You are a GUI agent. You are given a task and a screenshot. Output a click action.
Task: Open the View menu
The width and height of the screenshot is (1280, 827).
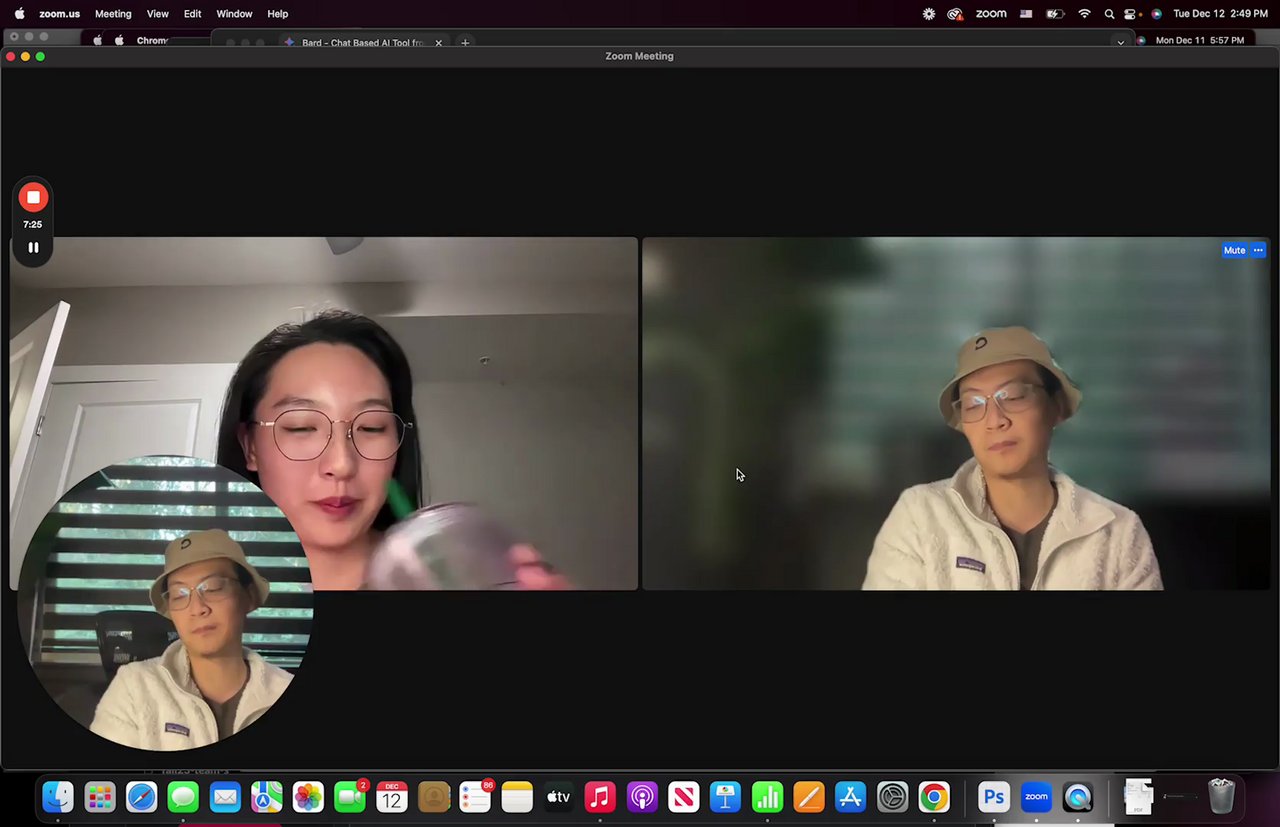[158, 14]
